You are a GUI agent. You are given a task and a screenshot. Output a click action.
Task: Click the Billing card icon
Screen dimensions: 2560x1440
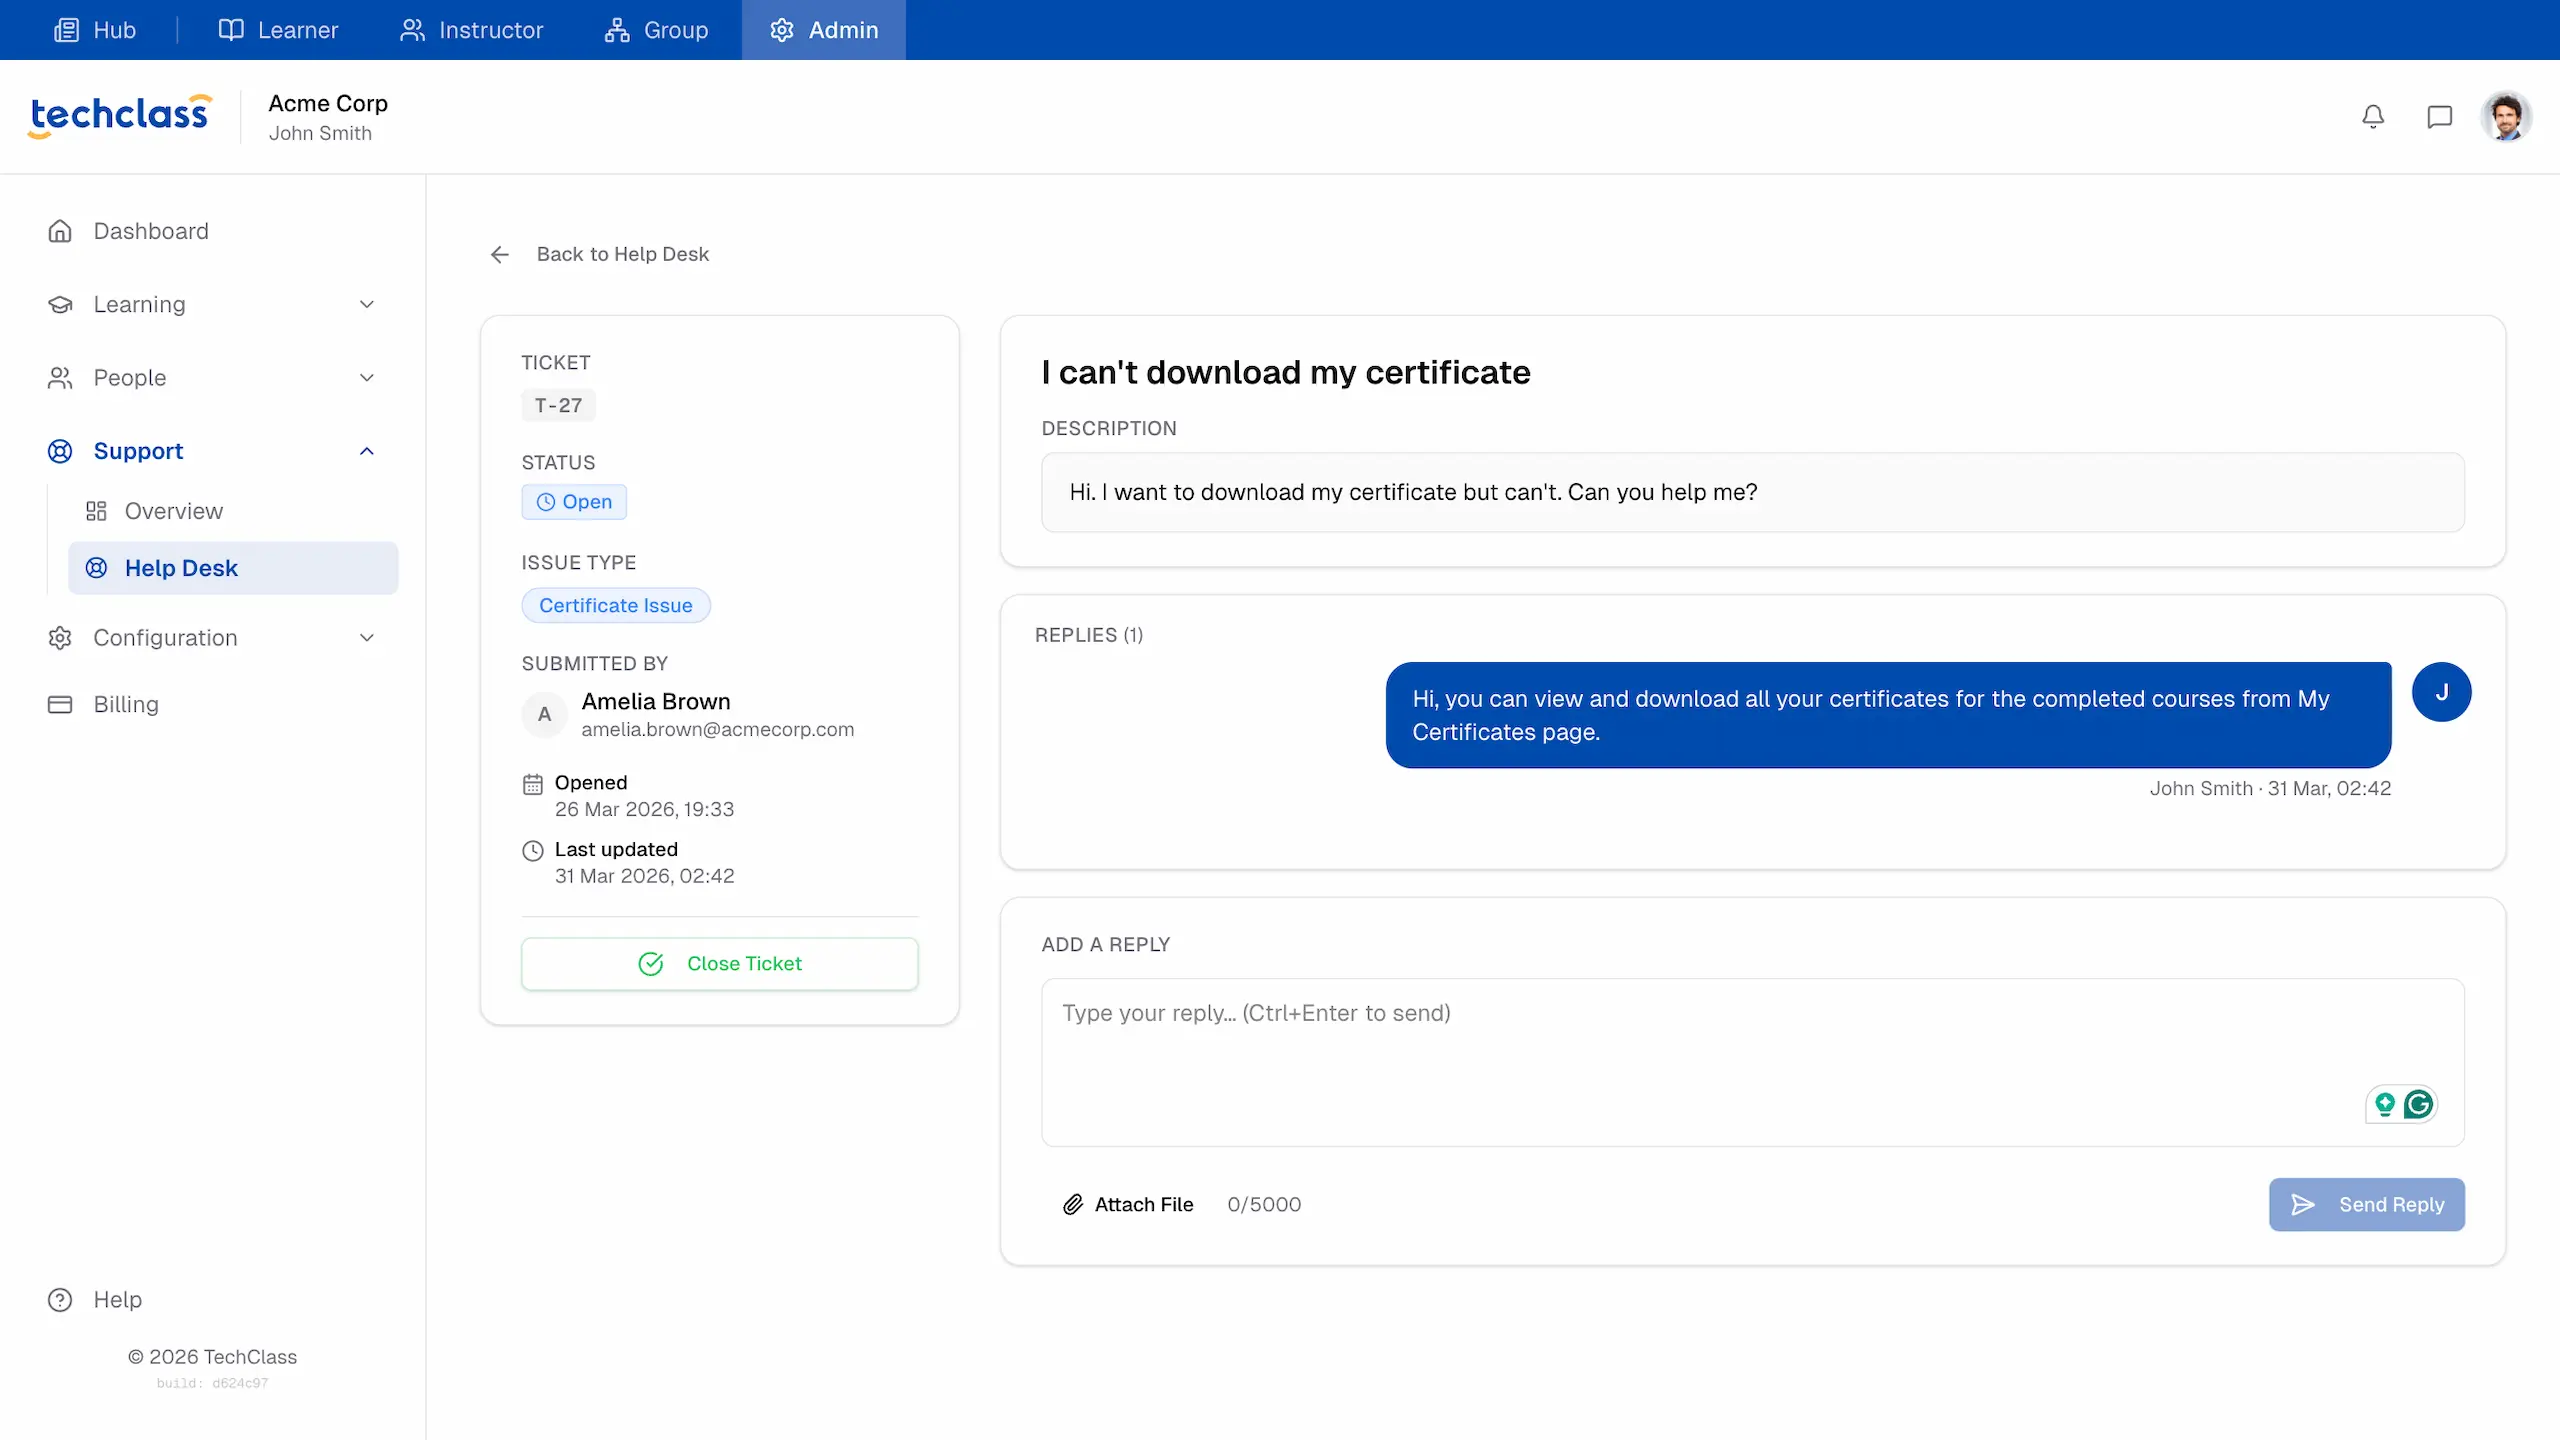60,704
